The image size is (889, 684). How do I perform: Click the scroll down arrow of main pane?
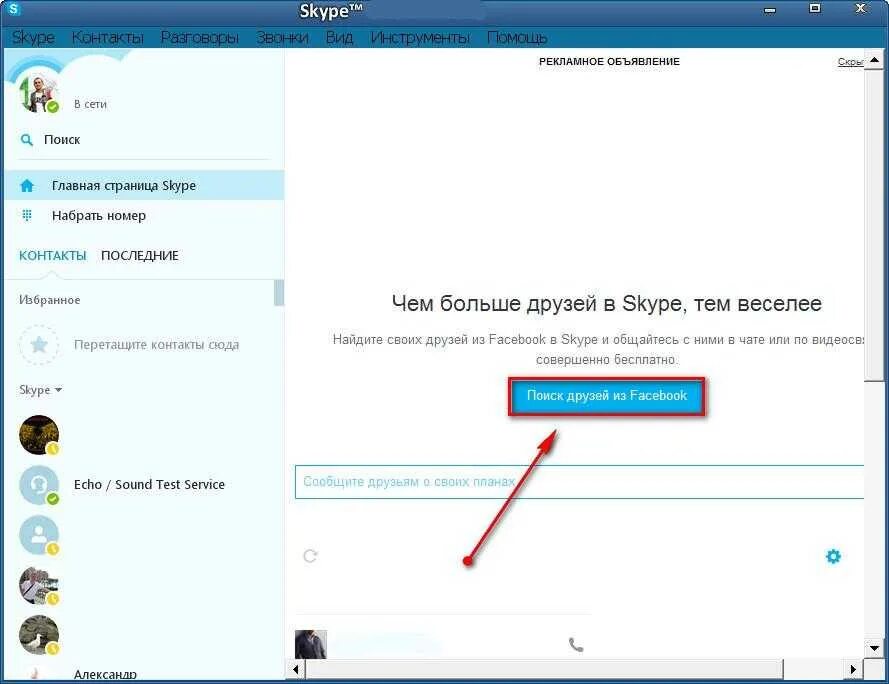click(x=874, y=647)
